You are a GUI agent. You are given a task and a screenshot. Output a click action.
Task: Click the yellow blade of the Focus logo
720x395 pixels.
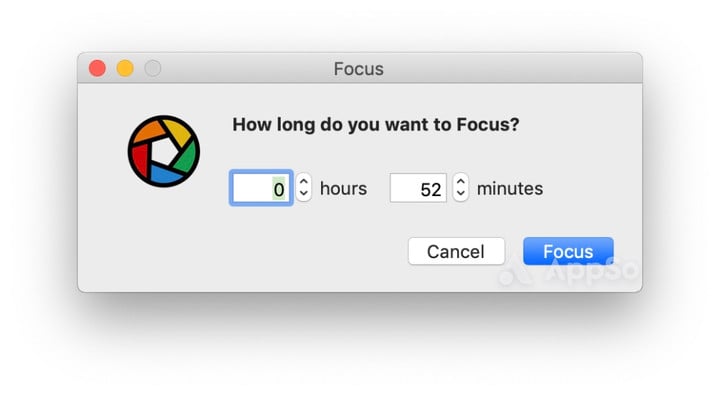point(179,130)
